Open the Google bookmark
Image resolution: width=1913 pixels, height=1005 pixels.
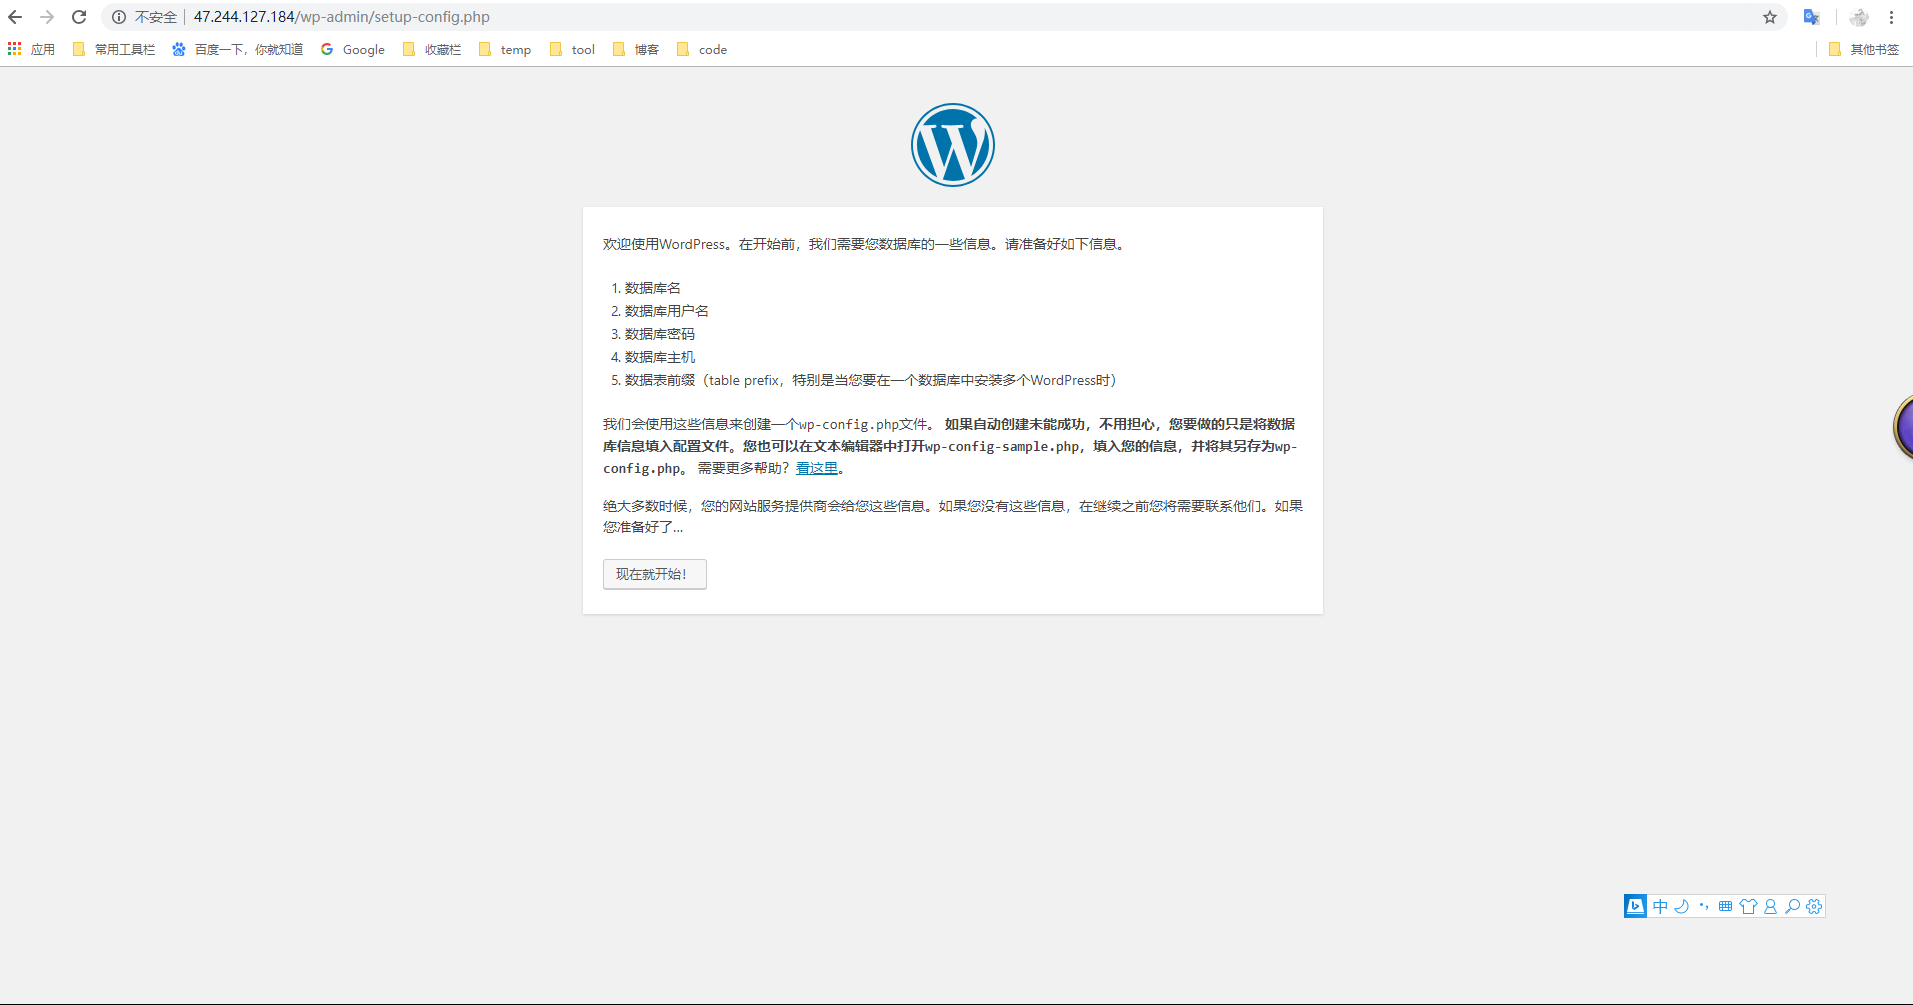tap(353, 49)
